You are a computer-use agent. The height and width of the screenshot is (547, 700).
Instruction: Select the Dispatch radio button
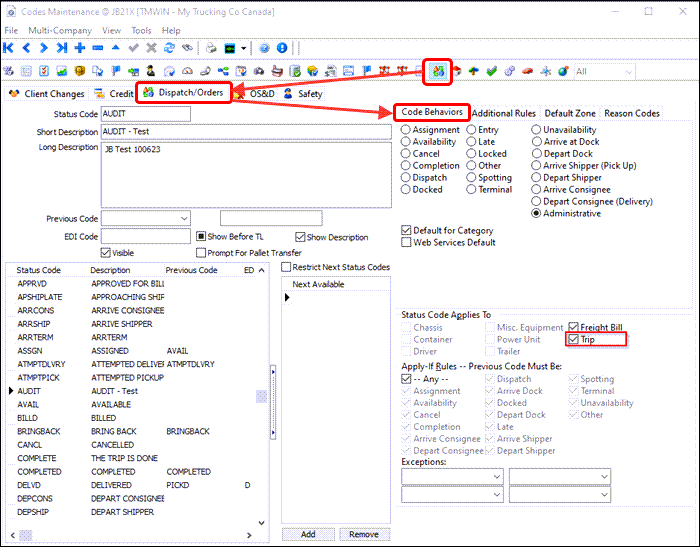[406, 177]
